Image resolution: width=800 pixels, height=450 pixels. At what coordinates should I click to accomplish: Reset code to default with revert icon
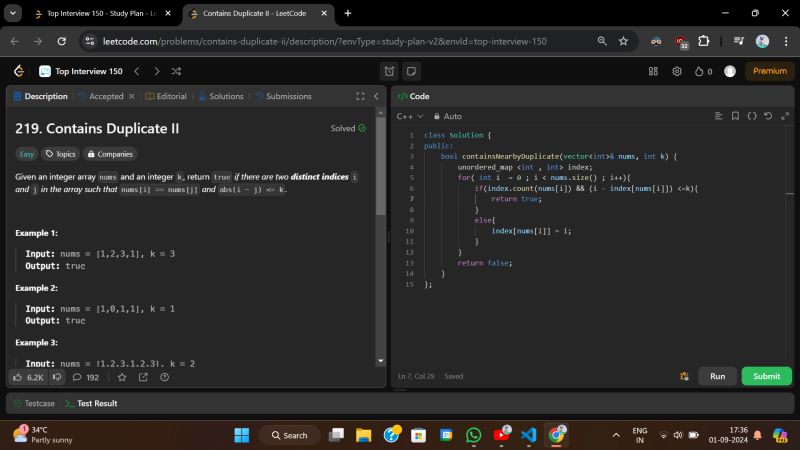[768, 116]
